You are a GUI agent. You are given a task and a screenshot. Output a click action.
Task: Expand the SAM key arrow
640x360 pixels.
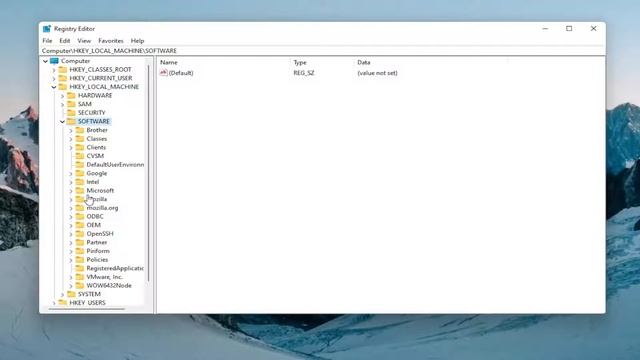pyautogui.click(x=62, y=104)
